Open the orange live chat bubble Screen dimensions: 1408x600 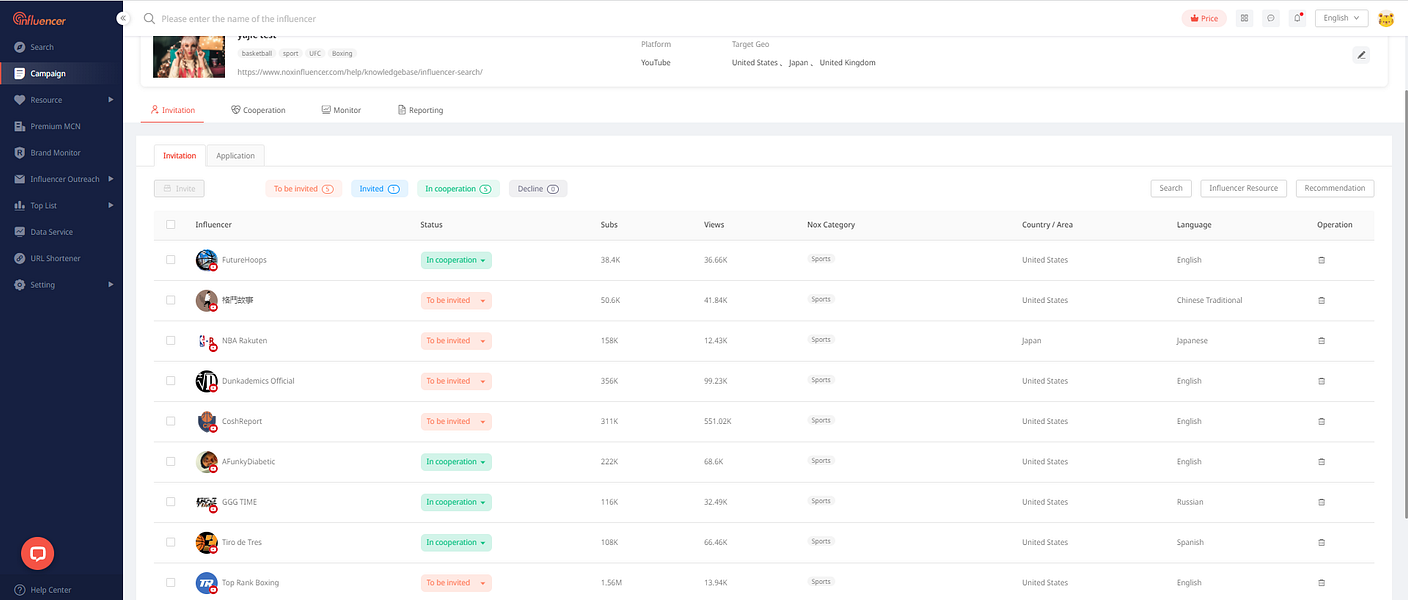click(38, 553)
